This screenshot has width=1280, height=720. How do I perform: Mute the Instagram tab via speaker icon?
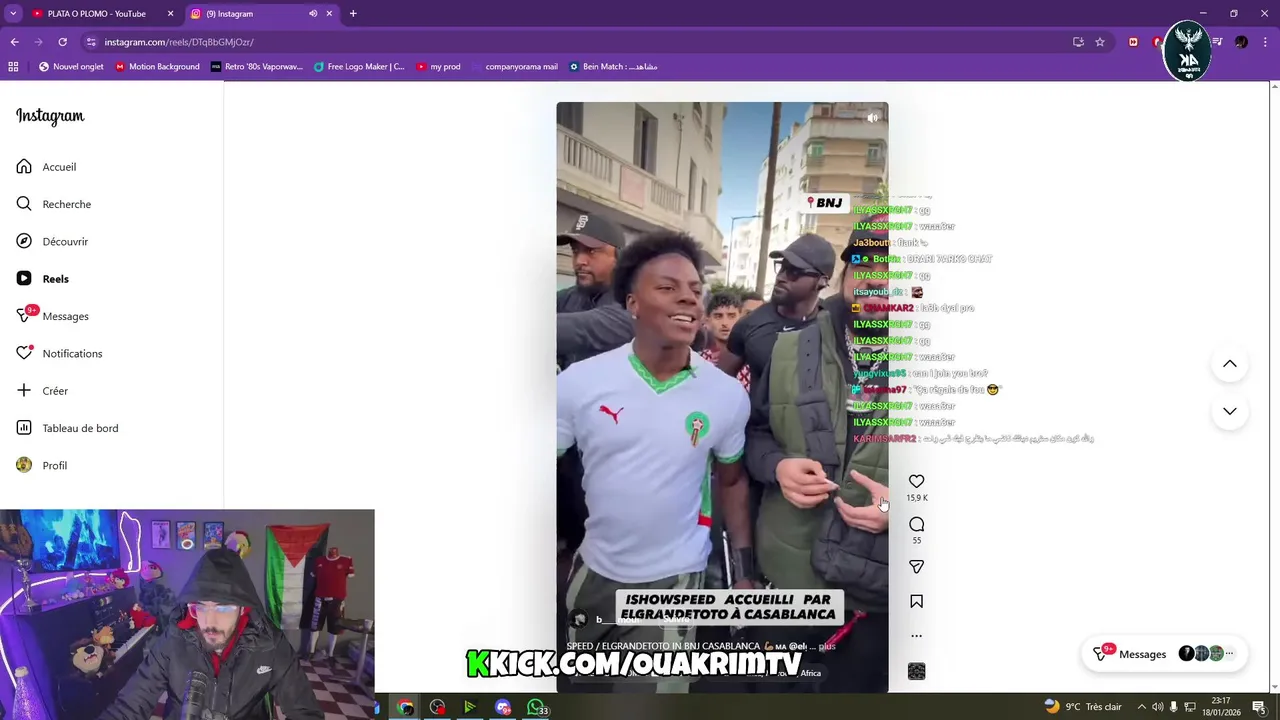click(x=313, y=14)
